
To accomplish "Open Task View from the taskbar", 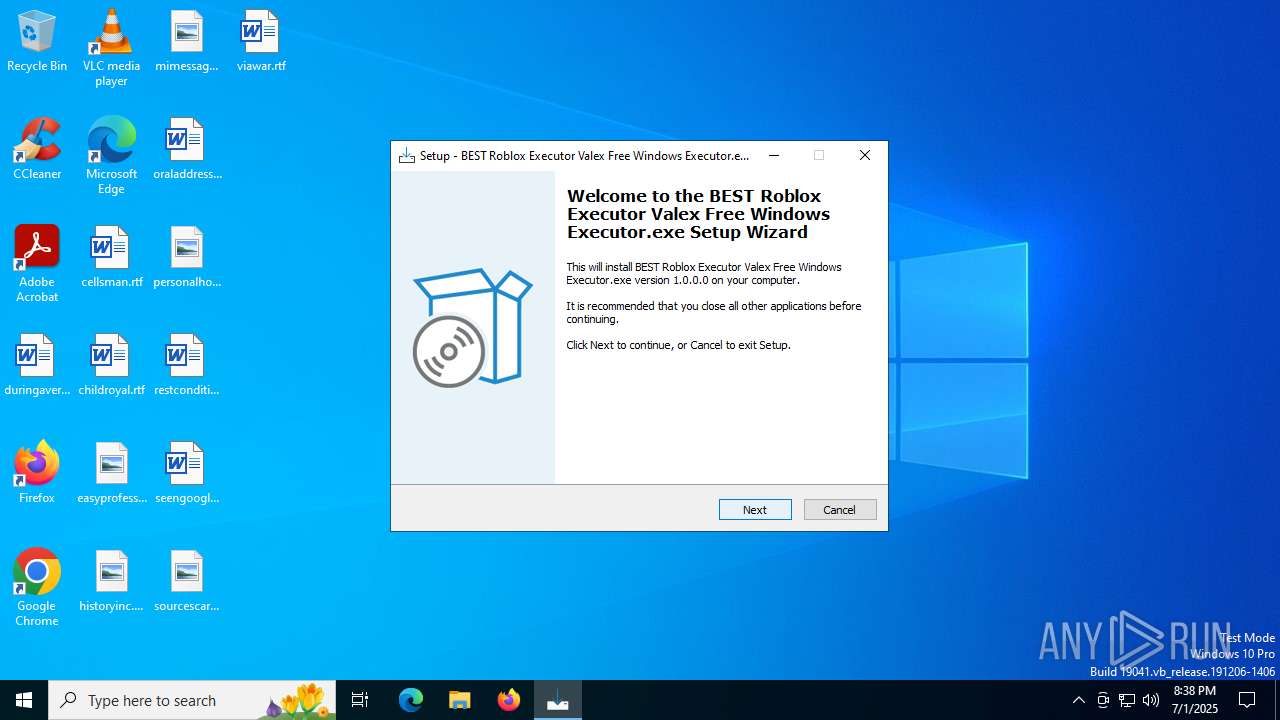I will point(360,700).
